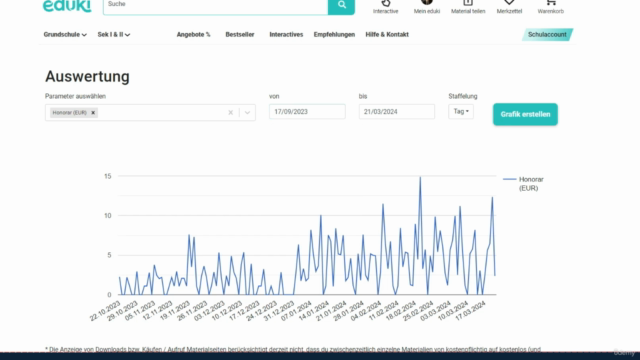
Task: Click the 22.10.2023 axis label
Action: coord(106,311)
